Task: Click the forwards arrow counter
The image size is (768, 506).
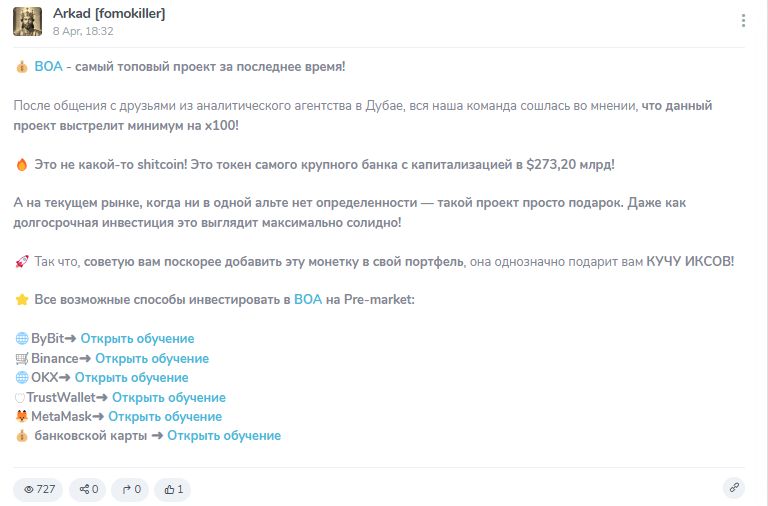Action: pos(130,489)
